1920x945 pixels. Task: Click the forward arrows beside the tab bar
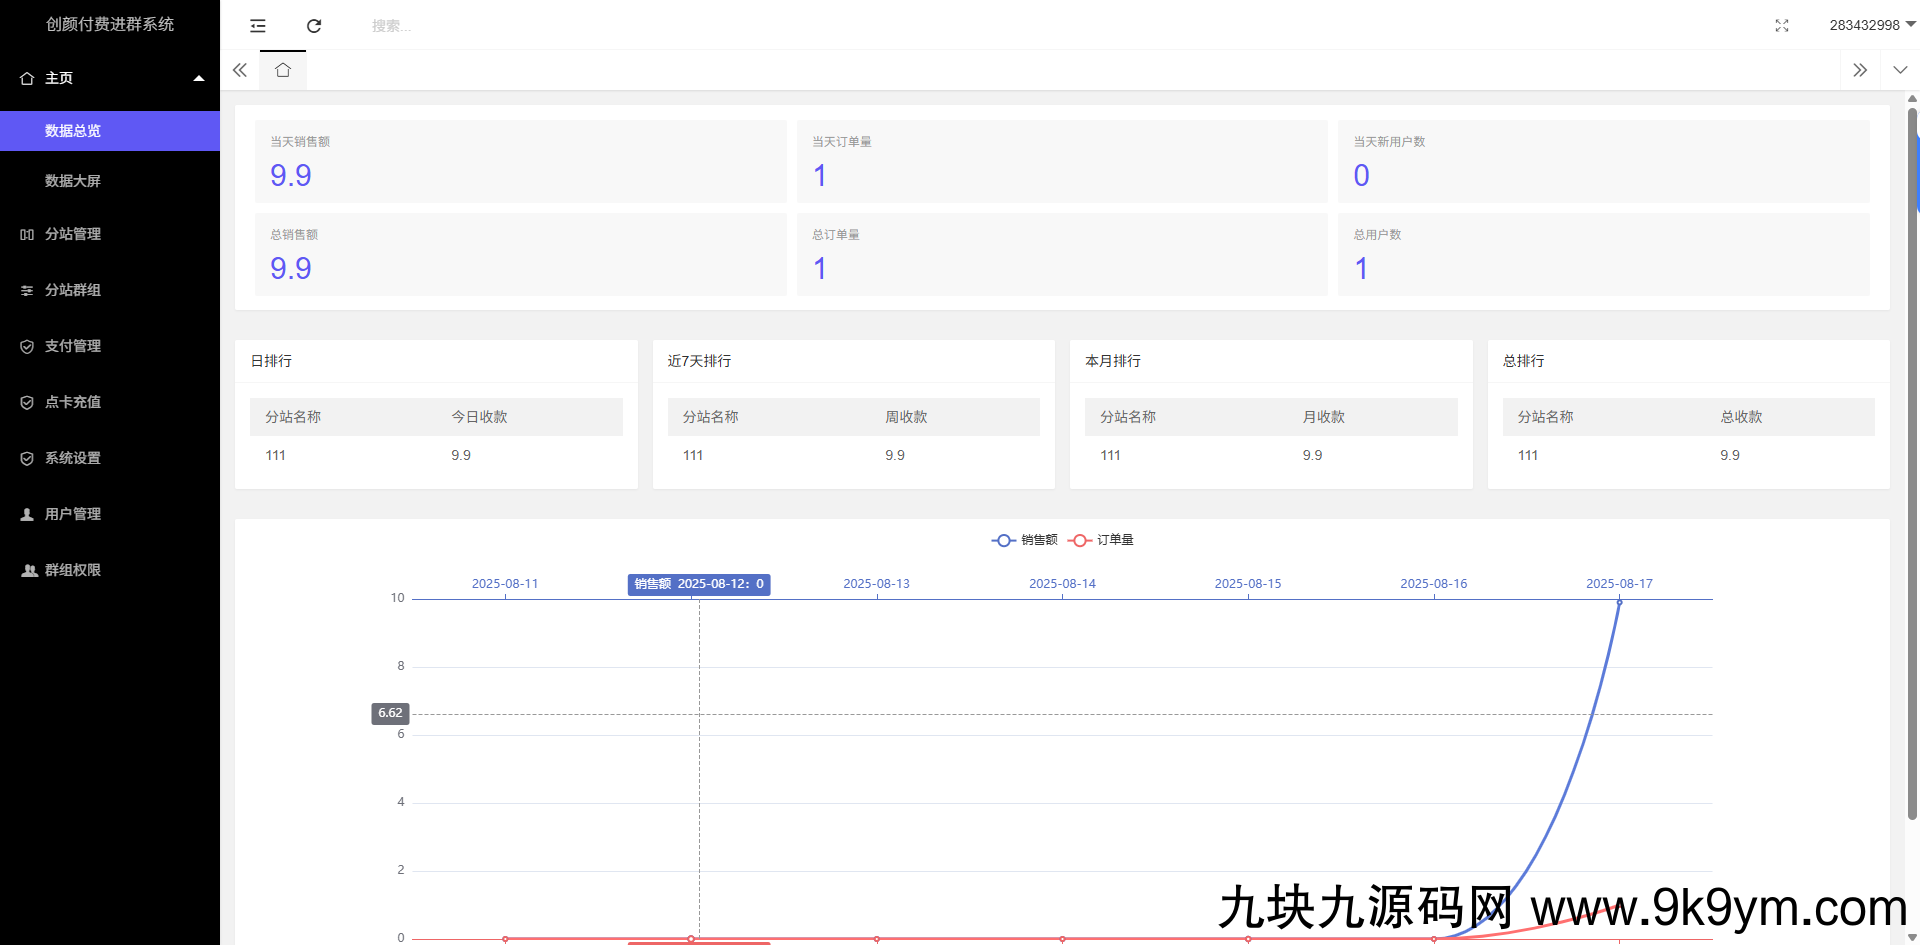tap(1860, 70)
